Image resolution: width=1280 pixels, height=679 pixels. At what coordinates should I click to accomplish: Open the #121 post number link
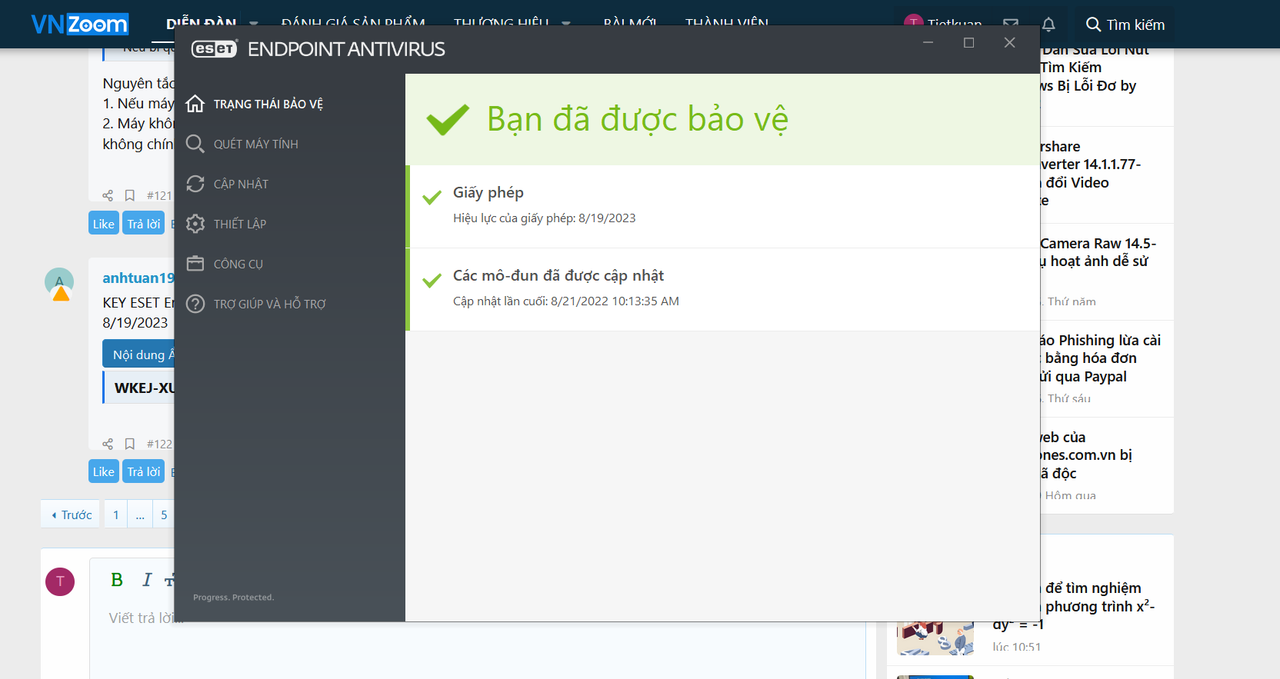point(159,196)
